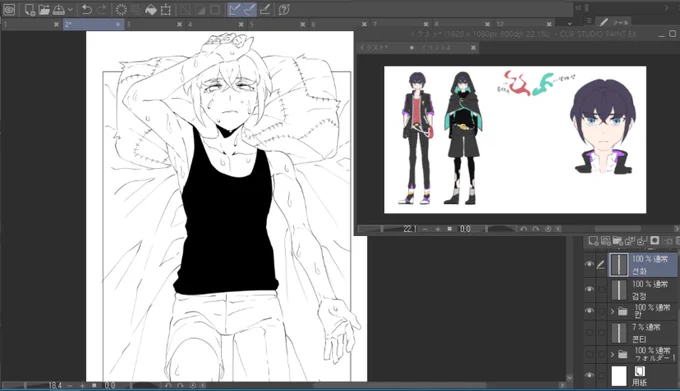The width and height of the screenshot is (680, 391).
Task: Collapse palette dock with double chevron
Action: point(578,7)
